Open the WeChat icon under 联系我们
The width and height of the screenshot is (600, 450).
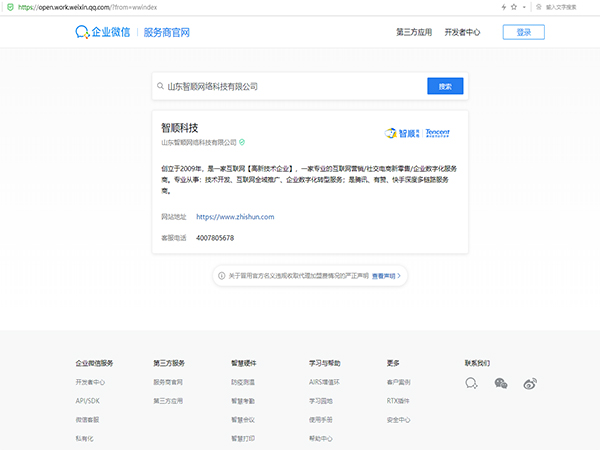pyautogui.click(x=501, y=383)
